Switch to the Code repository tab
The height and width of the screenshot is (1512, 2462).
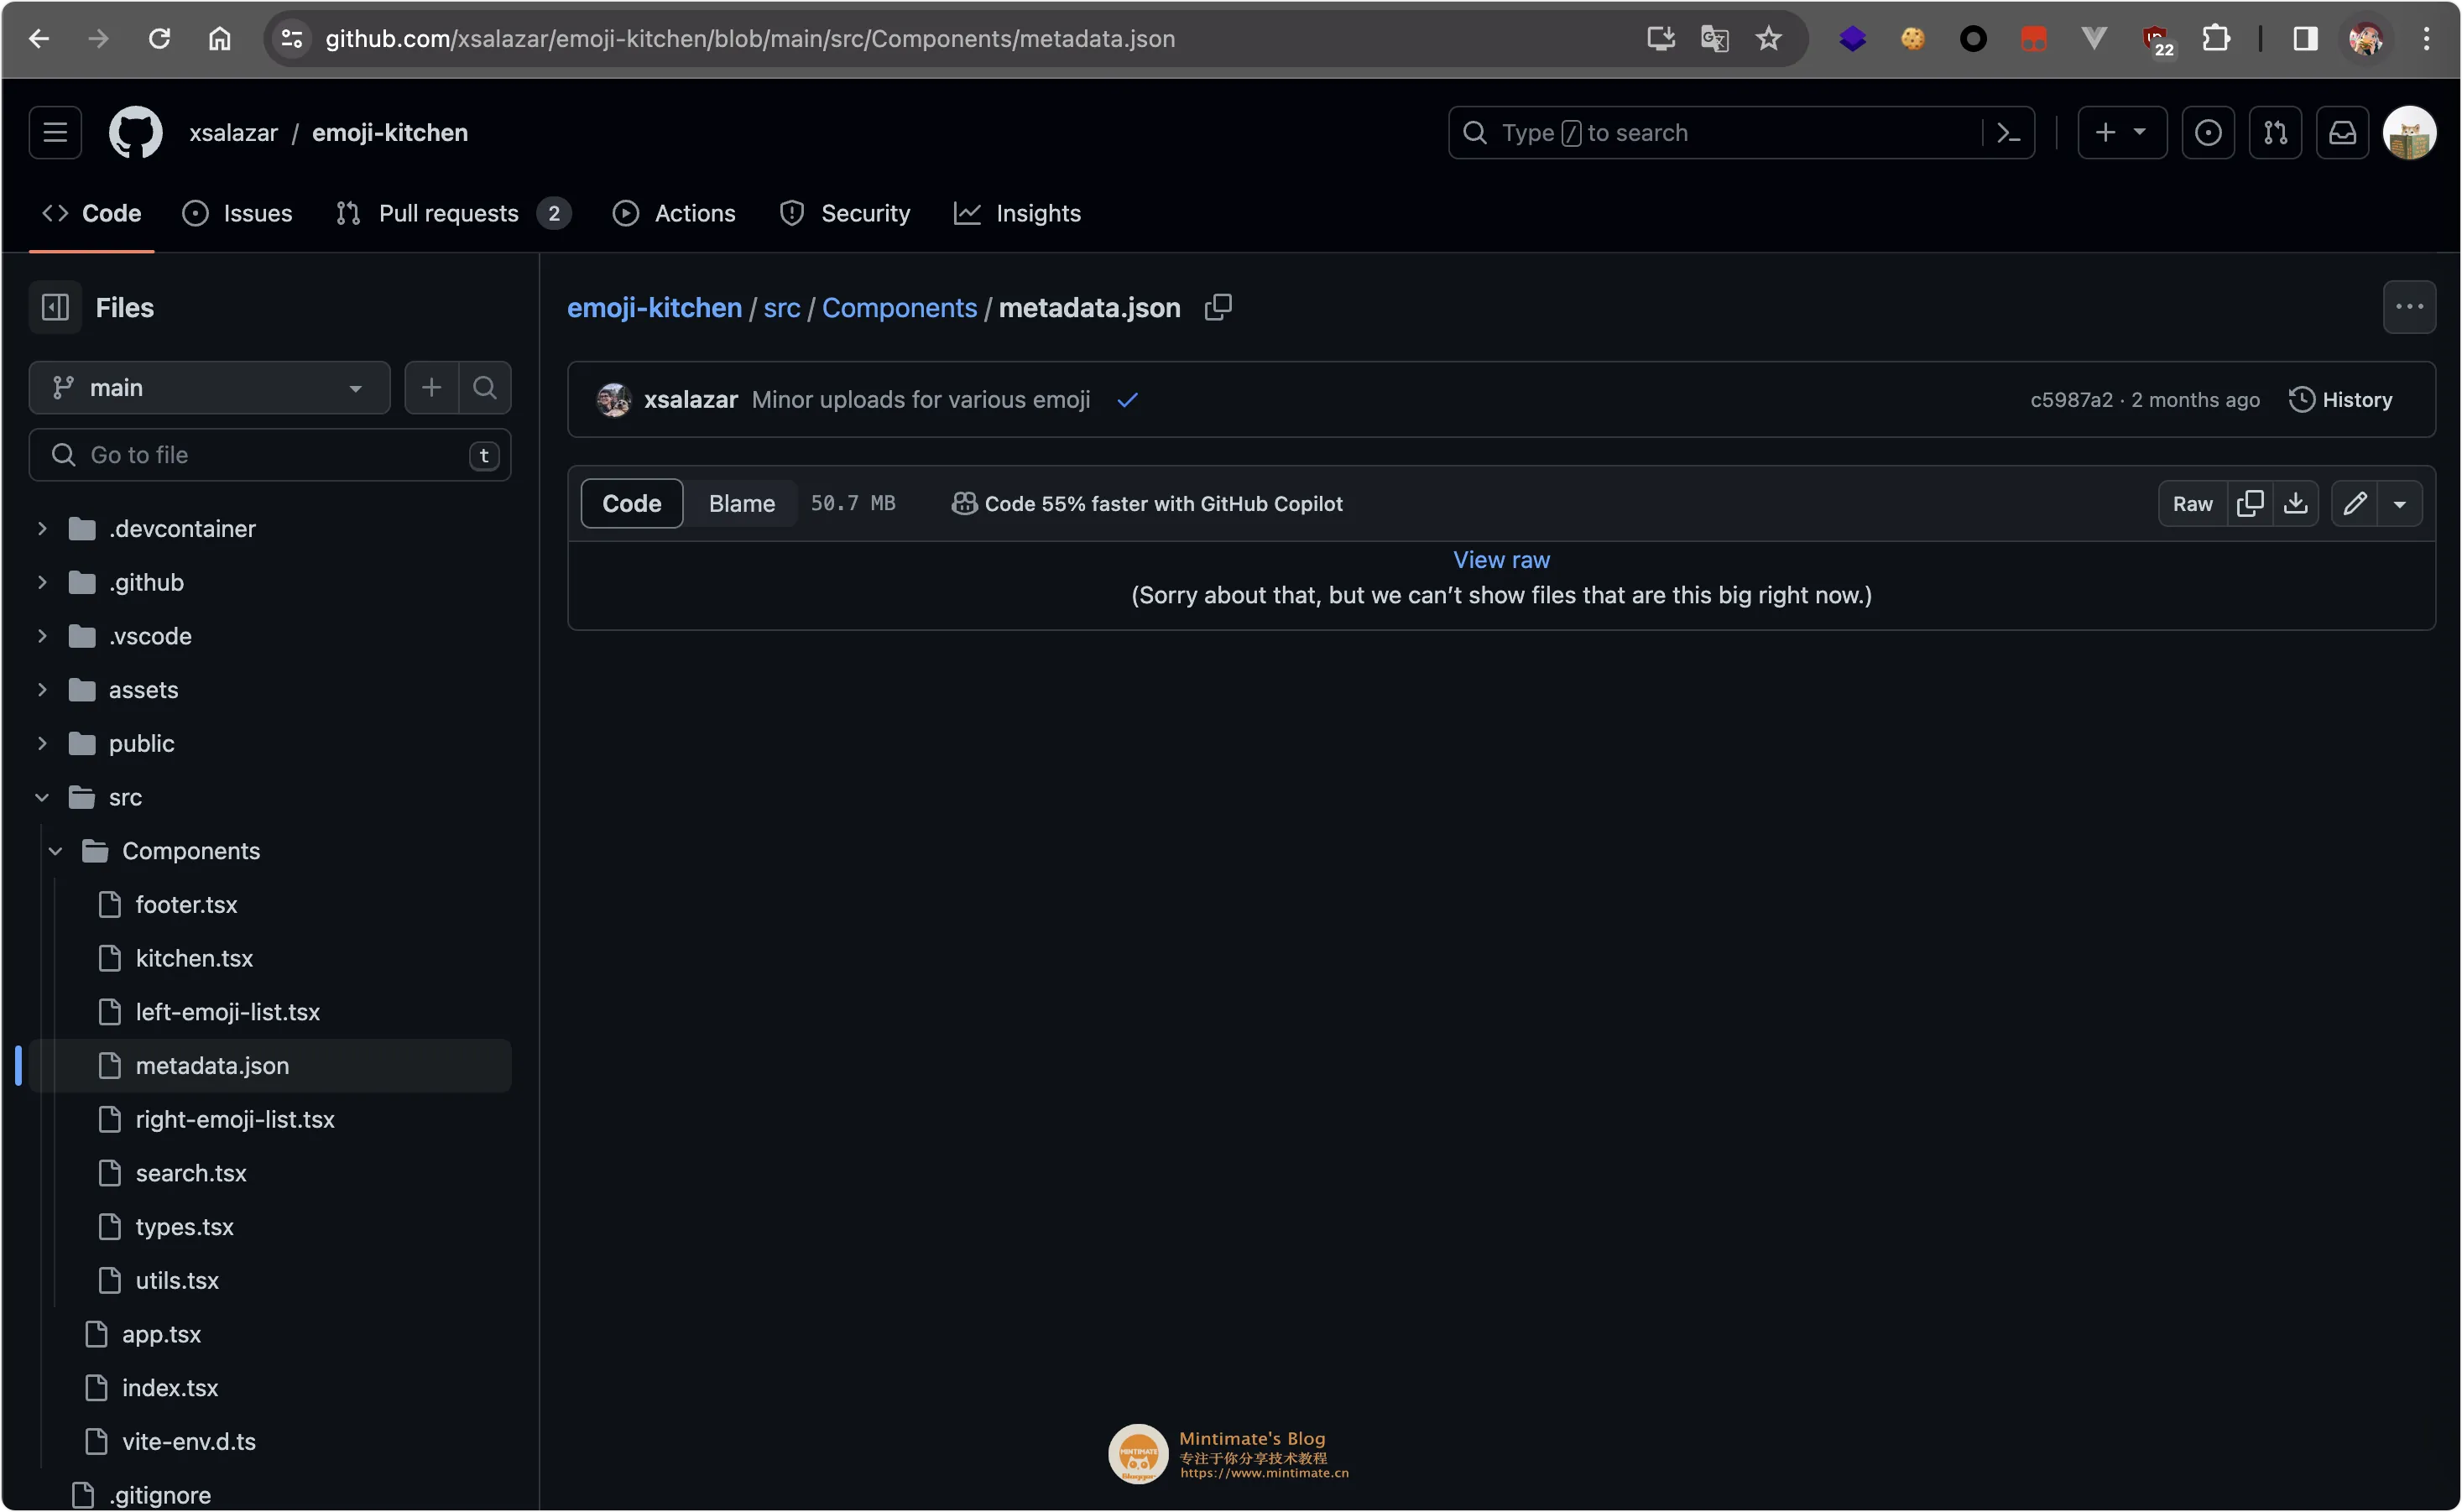click(x=91, y=213)
